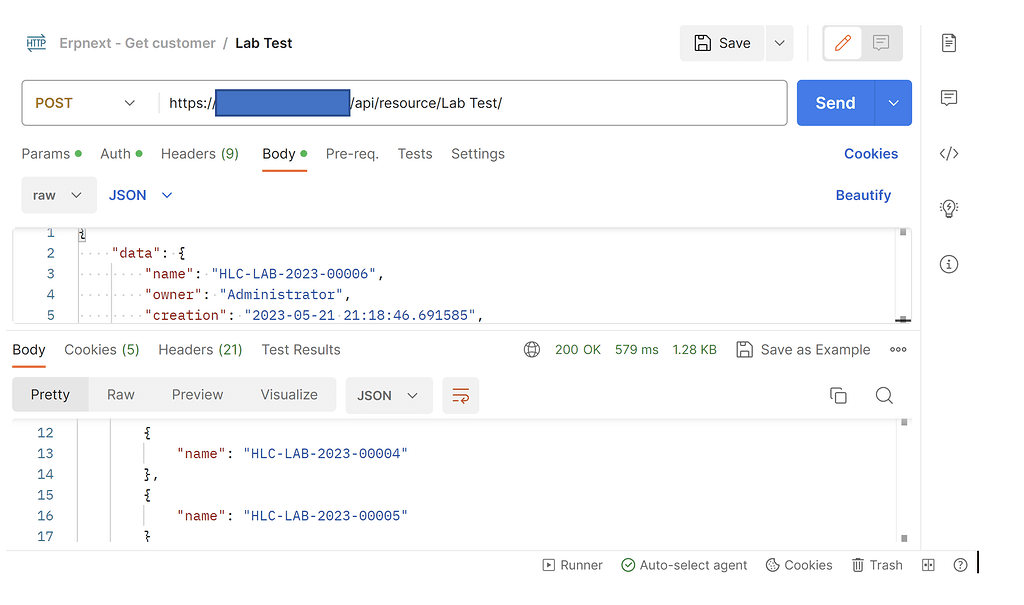This screenshot has width=1024, height=605.
Task: Click Save as Example
Action: (x=803, y=350)
